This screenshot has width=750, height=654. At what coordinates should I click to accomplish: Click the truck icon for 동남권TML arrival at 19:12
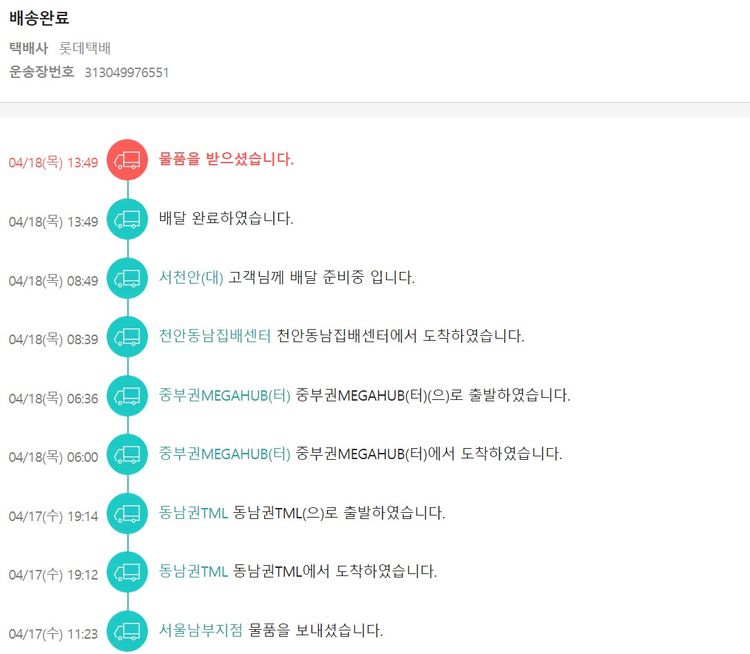point(127,573)
